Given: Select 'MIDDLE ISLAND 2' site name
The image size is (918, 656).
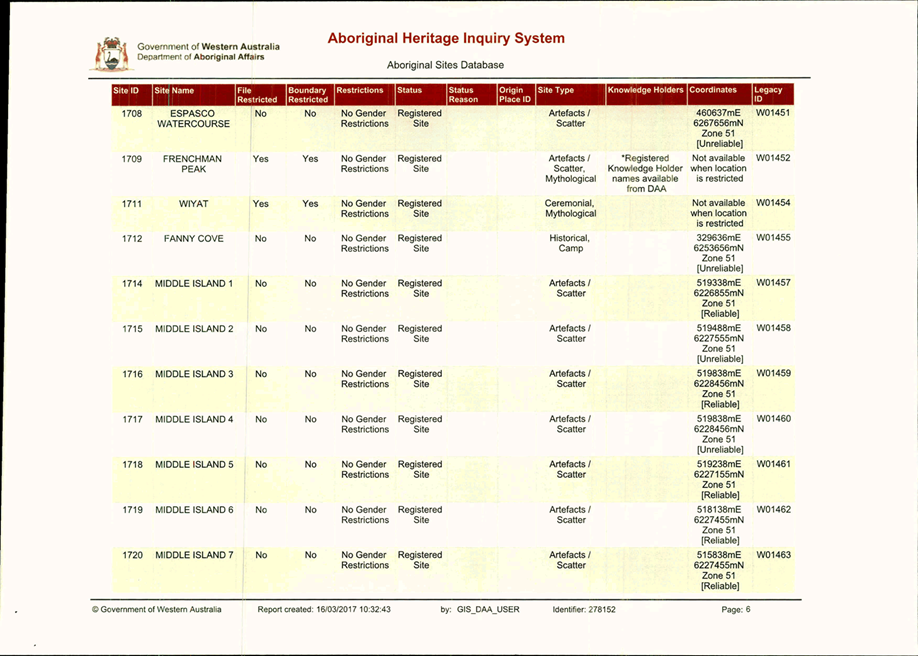Looking at the screenshot, I should coord(194,329).
